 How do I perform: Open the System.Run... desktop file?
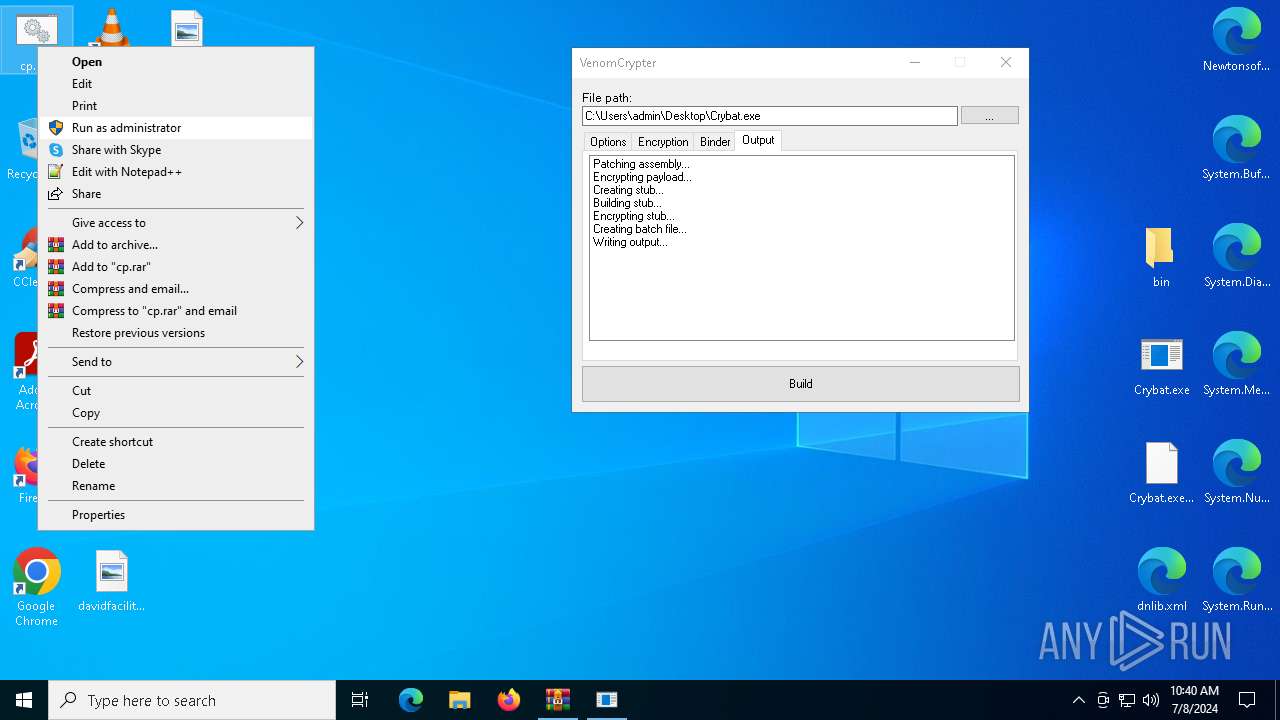click(1237, 581)
